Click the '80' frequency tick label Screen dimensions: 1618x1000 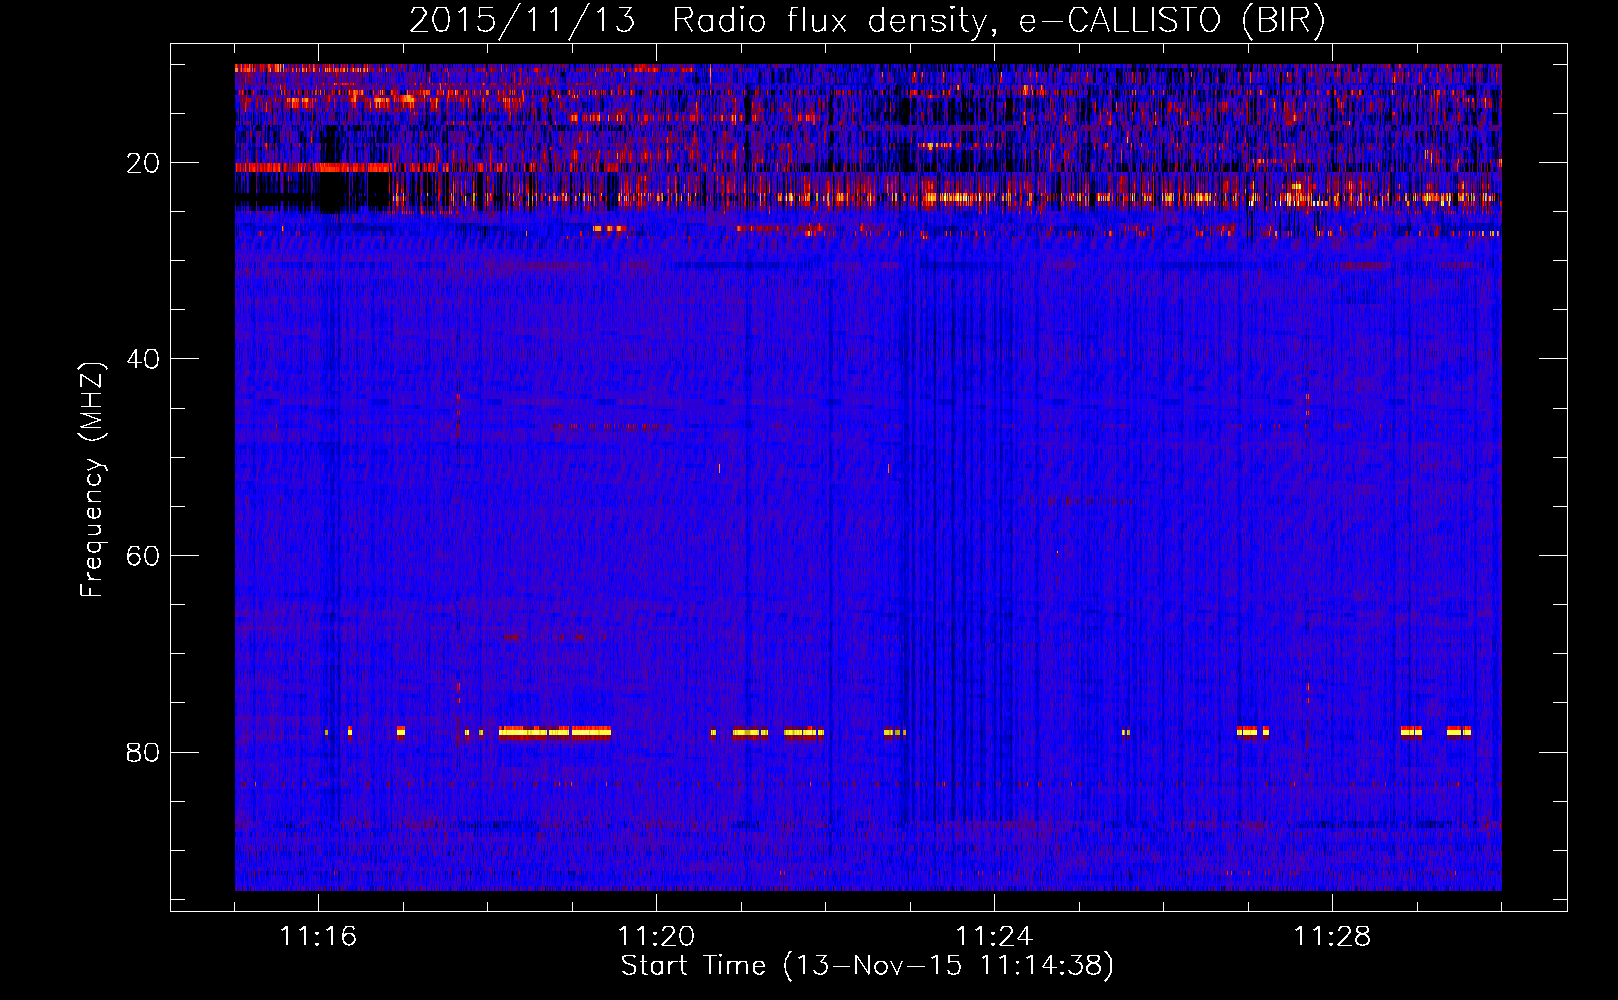click(x=143, y=752)
